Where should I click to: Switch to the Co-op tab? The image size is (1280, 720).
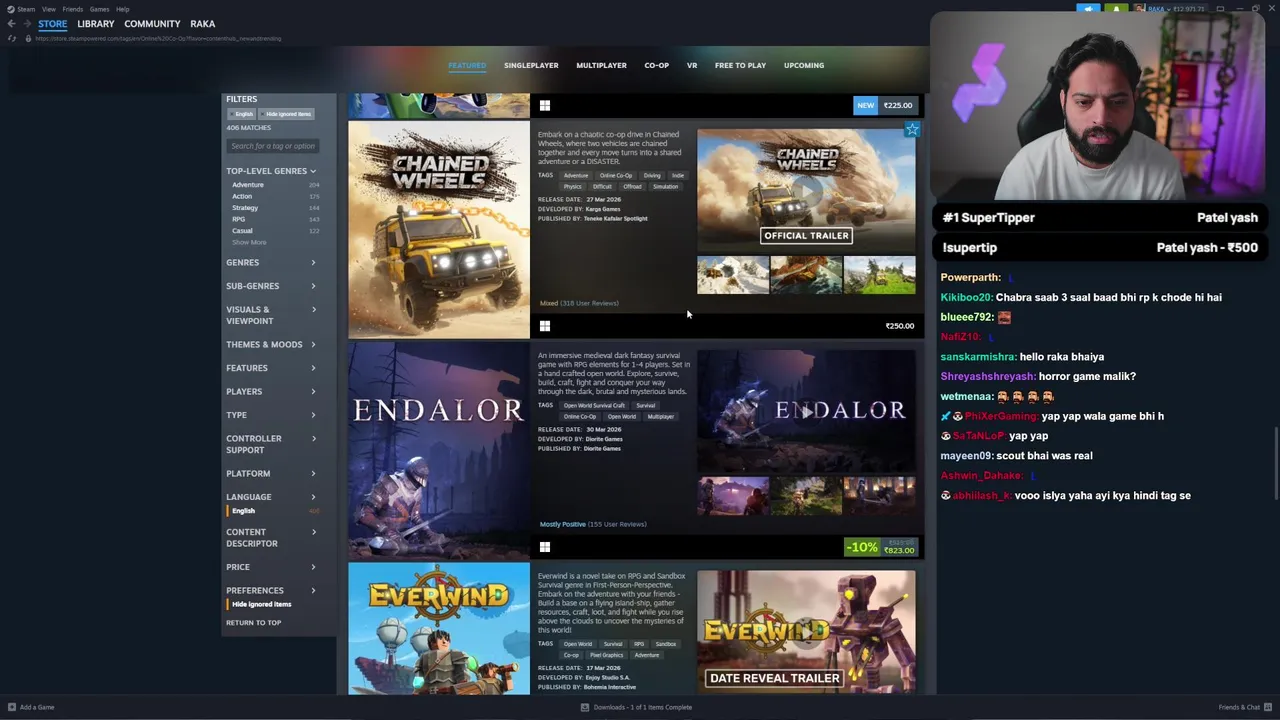656,65
